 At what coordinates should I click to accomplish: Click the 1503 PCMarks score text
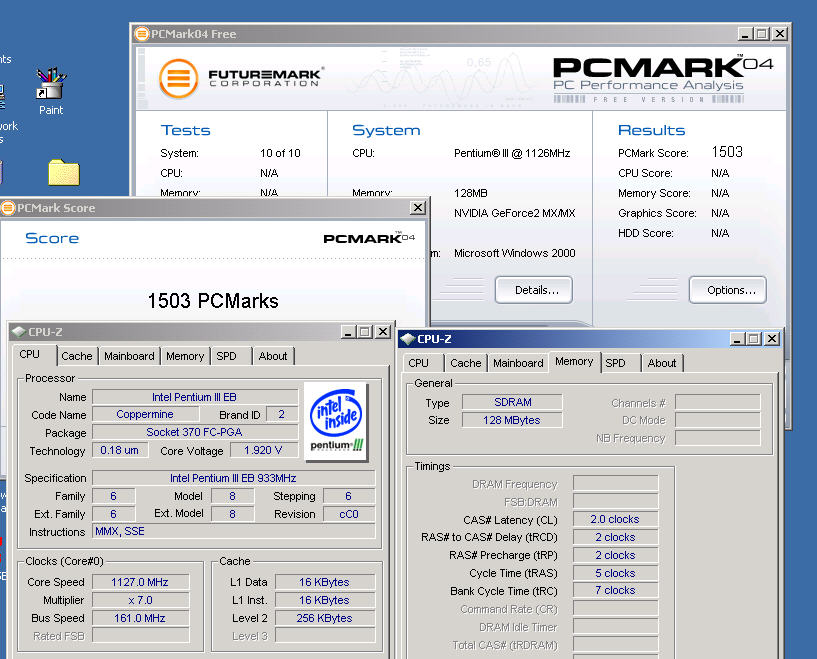213,301
